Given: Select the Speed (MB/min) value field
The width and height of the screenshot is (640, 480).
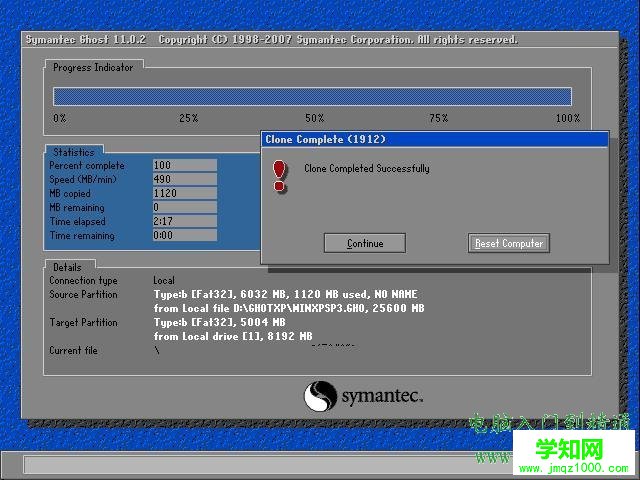Looking at the screenshot, I should click(184, 180).
